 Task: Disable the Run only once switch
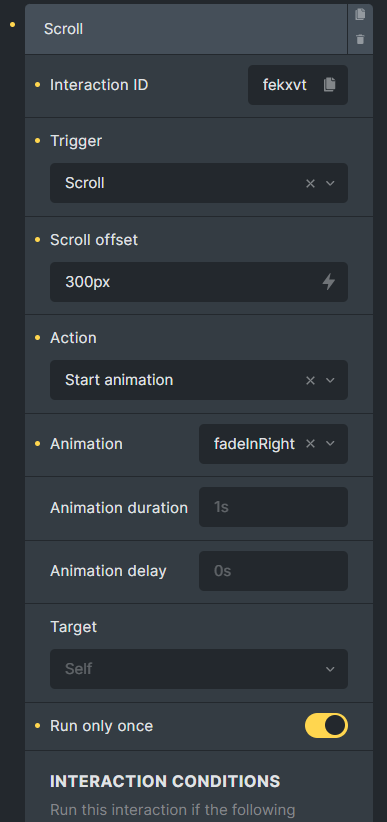pyautogui.click(x=326, y=726)
